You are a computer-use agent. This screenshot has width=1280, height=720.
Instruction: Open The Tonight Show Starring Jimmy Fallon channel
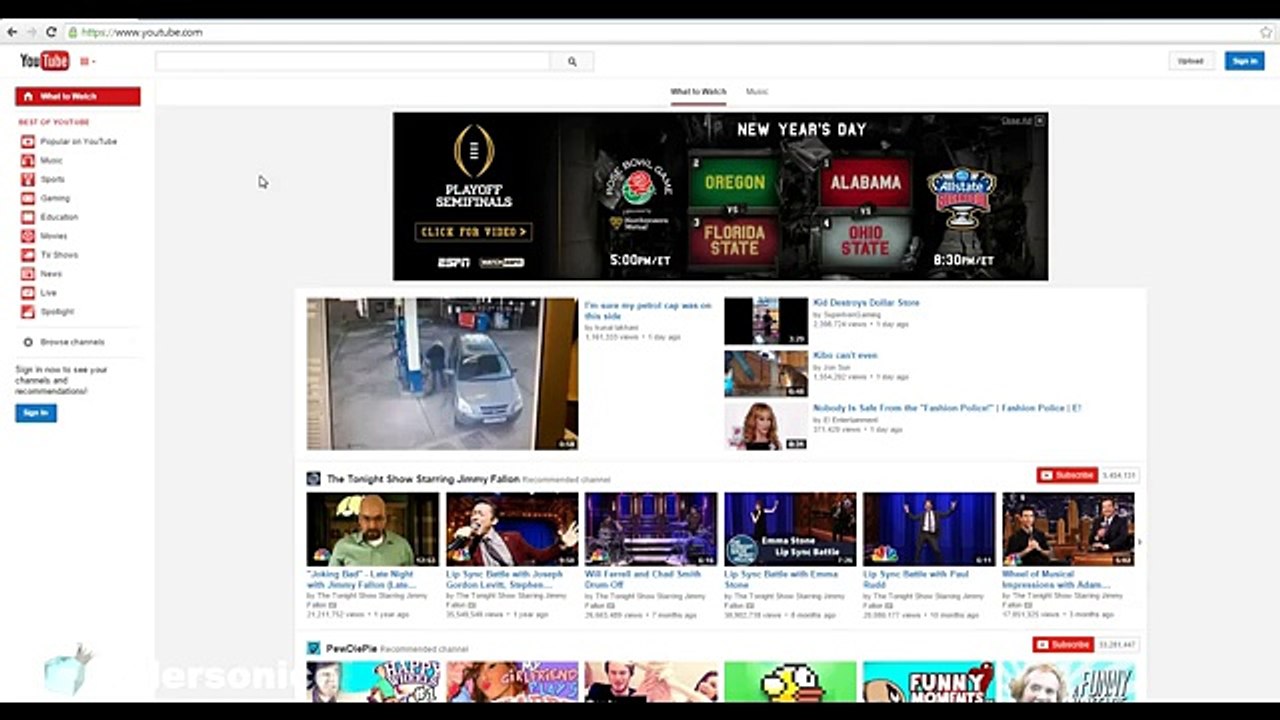423,479
